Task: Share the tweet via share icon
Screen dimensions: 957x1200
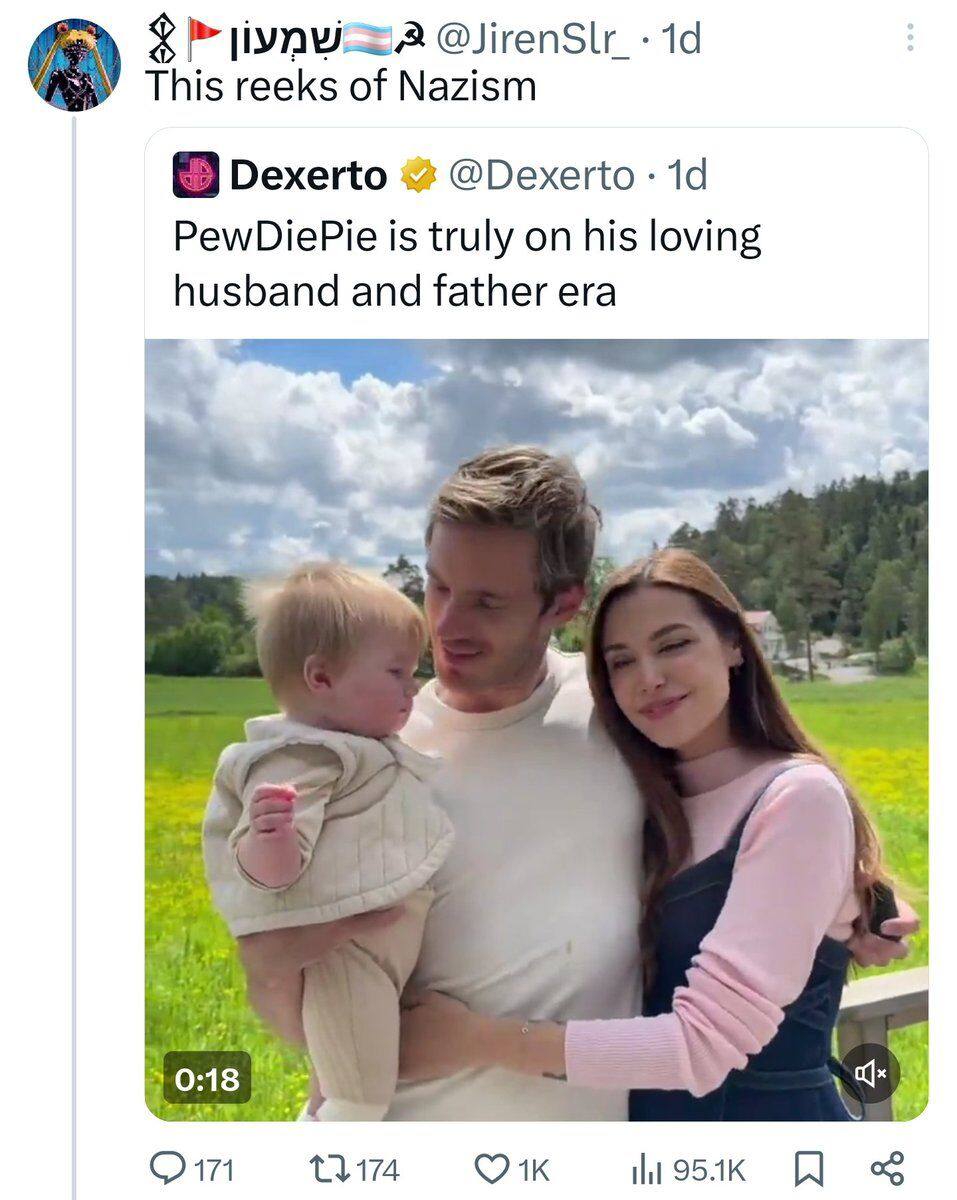Action: tap(887, 1168)
